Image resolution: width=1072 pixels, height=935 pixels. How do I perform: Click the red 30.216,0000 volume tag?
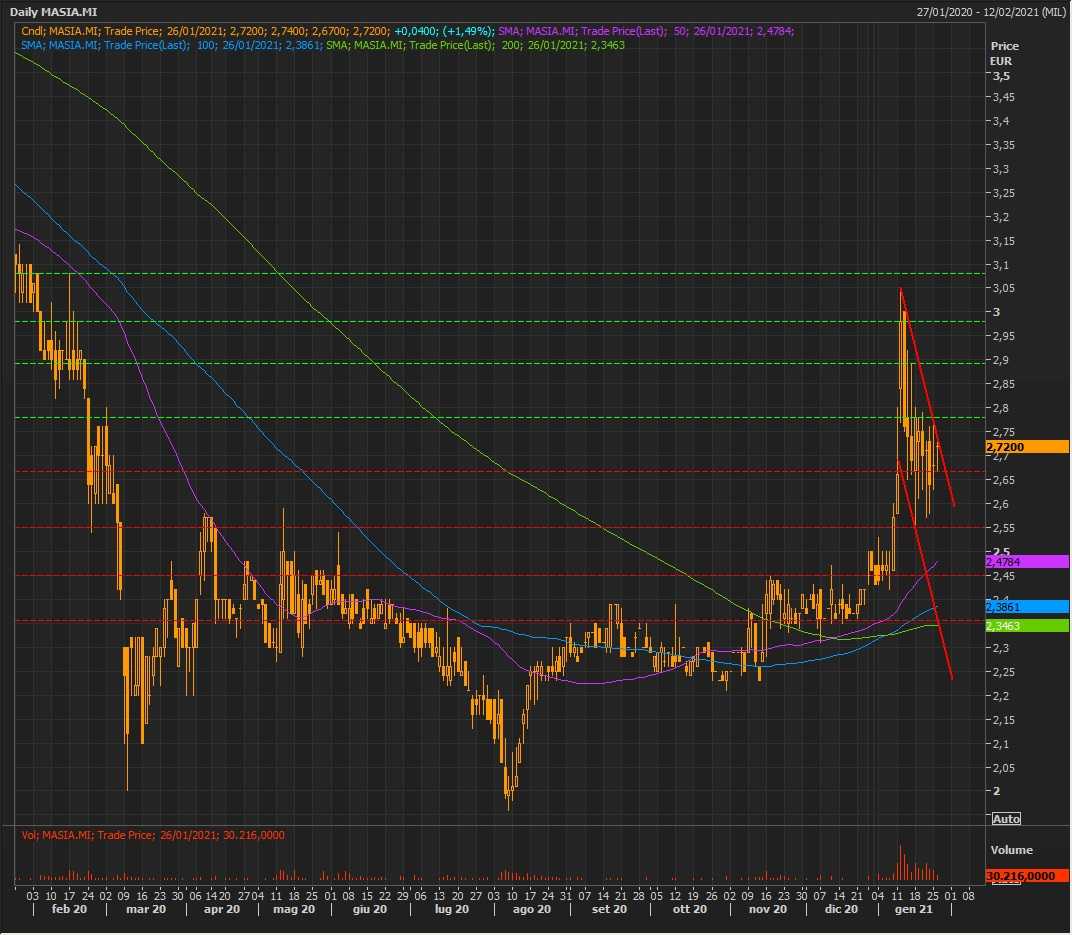[1026, 876]
